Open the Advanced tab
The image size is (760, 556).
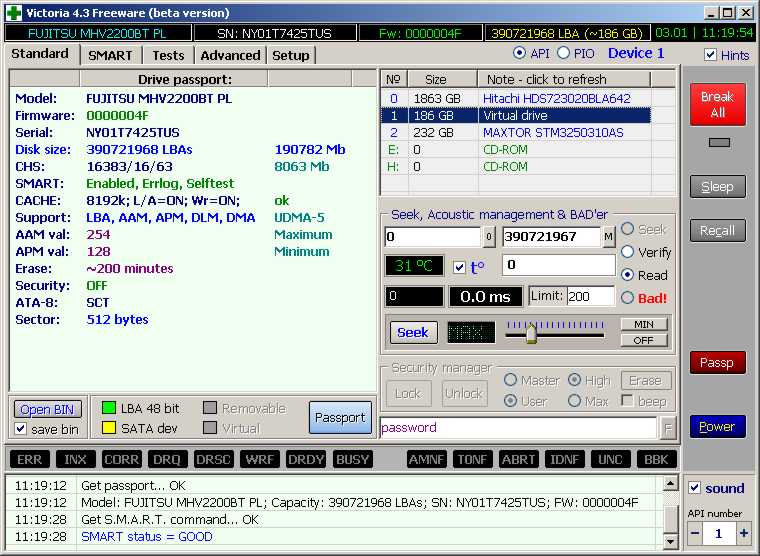(230, 55)
